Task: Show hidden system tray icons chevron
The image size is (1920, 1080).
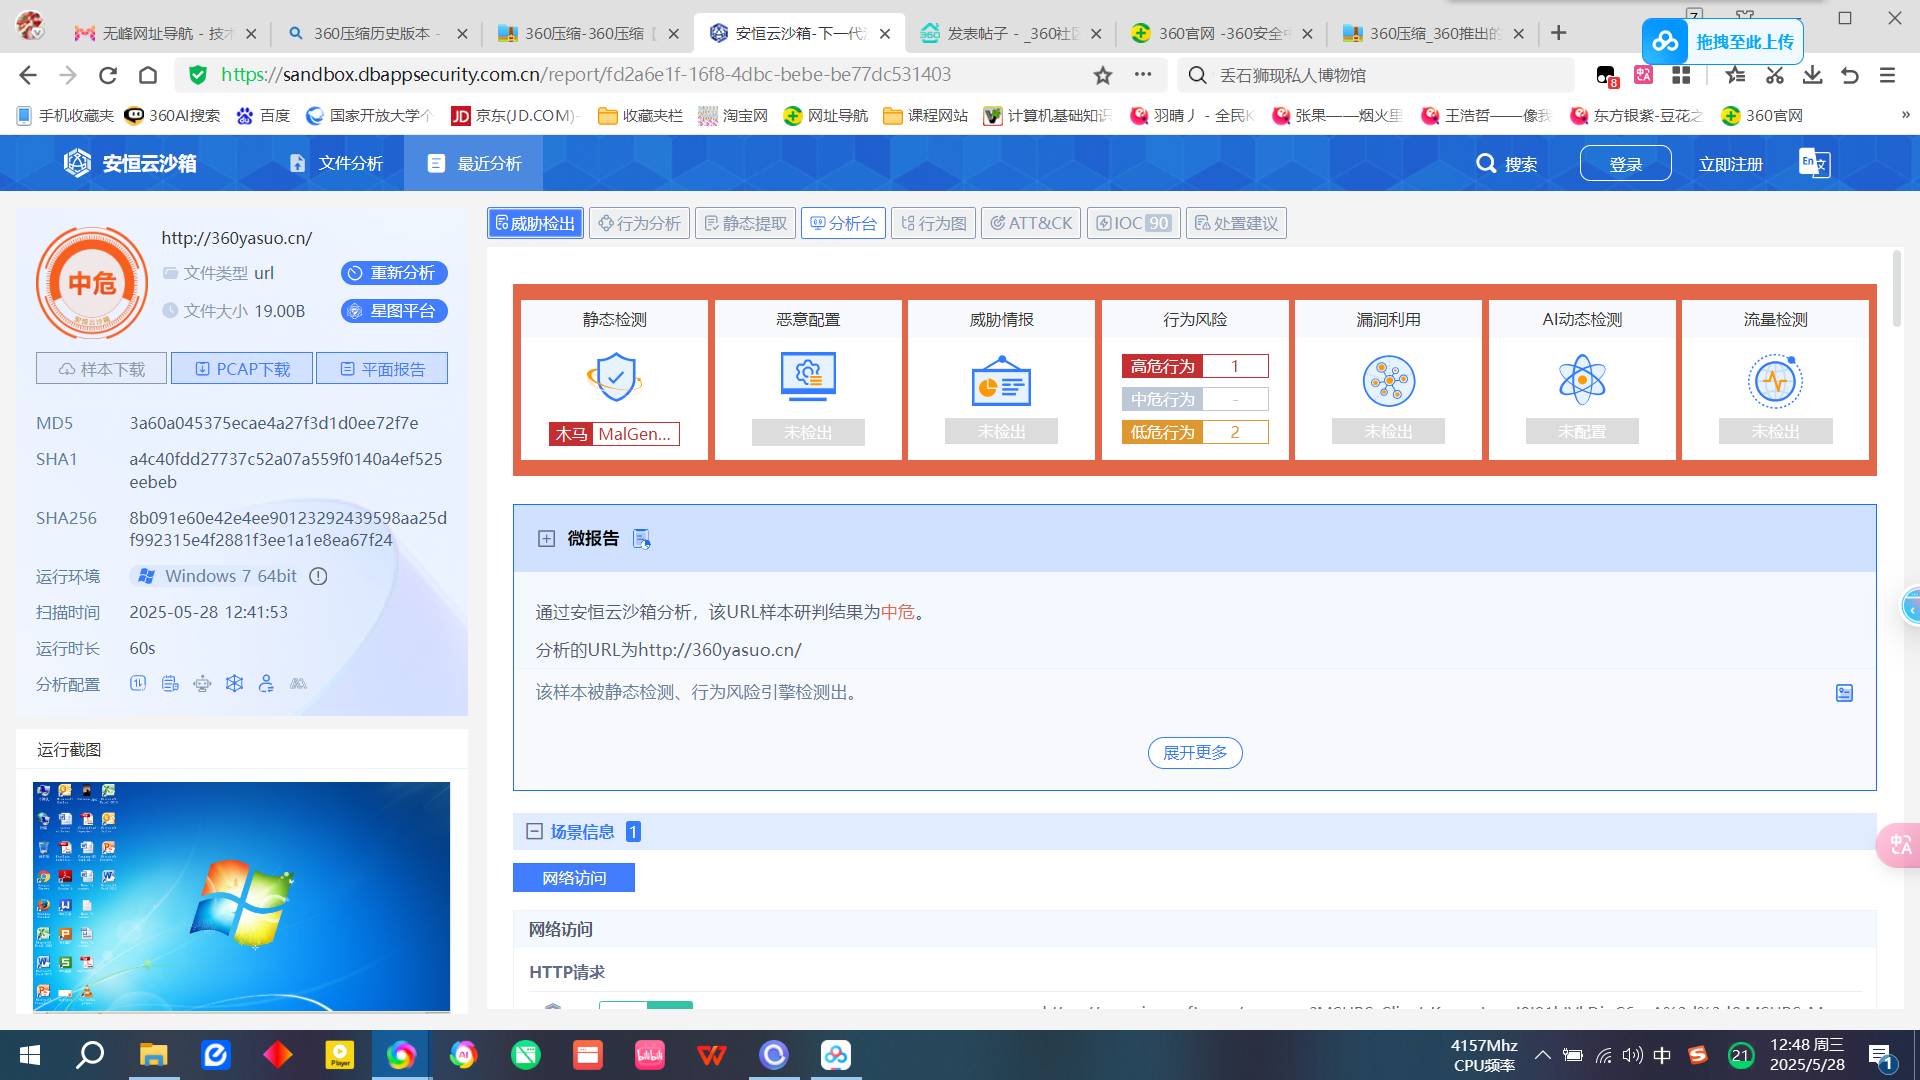Action: click(x=1543, y=1055)
